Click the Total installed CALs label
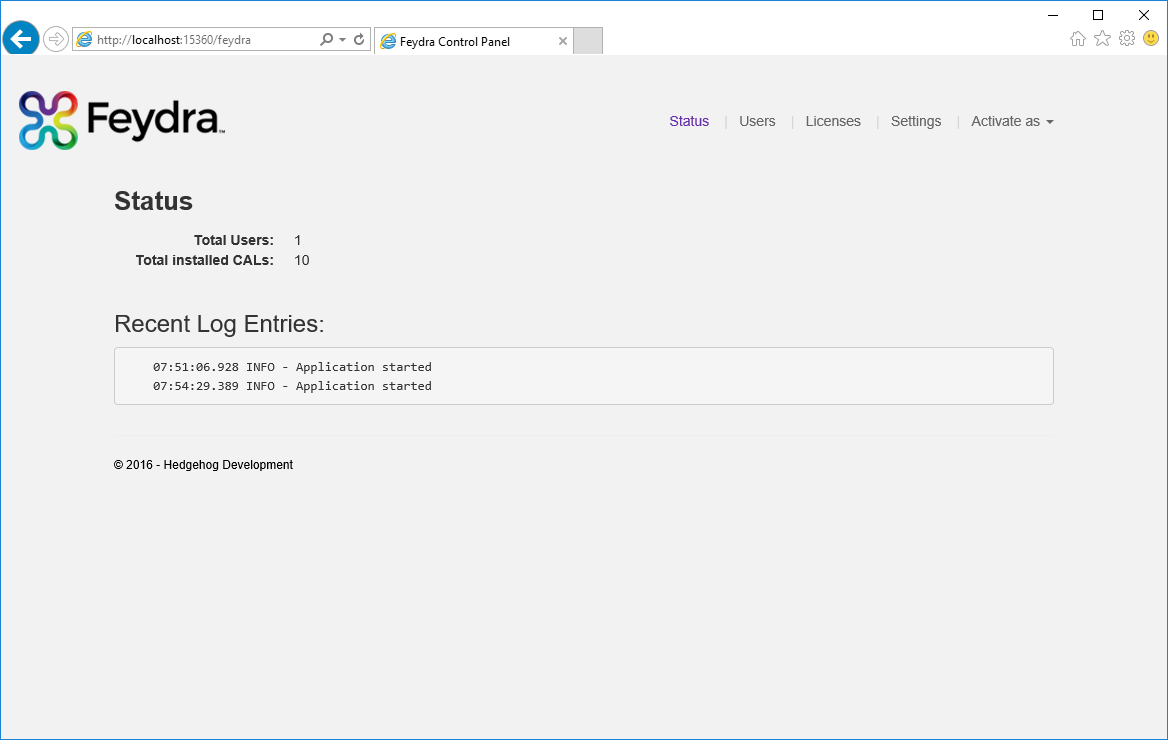The image size is (1168, 740). [205, 260]
